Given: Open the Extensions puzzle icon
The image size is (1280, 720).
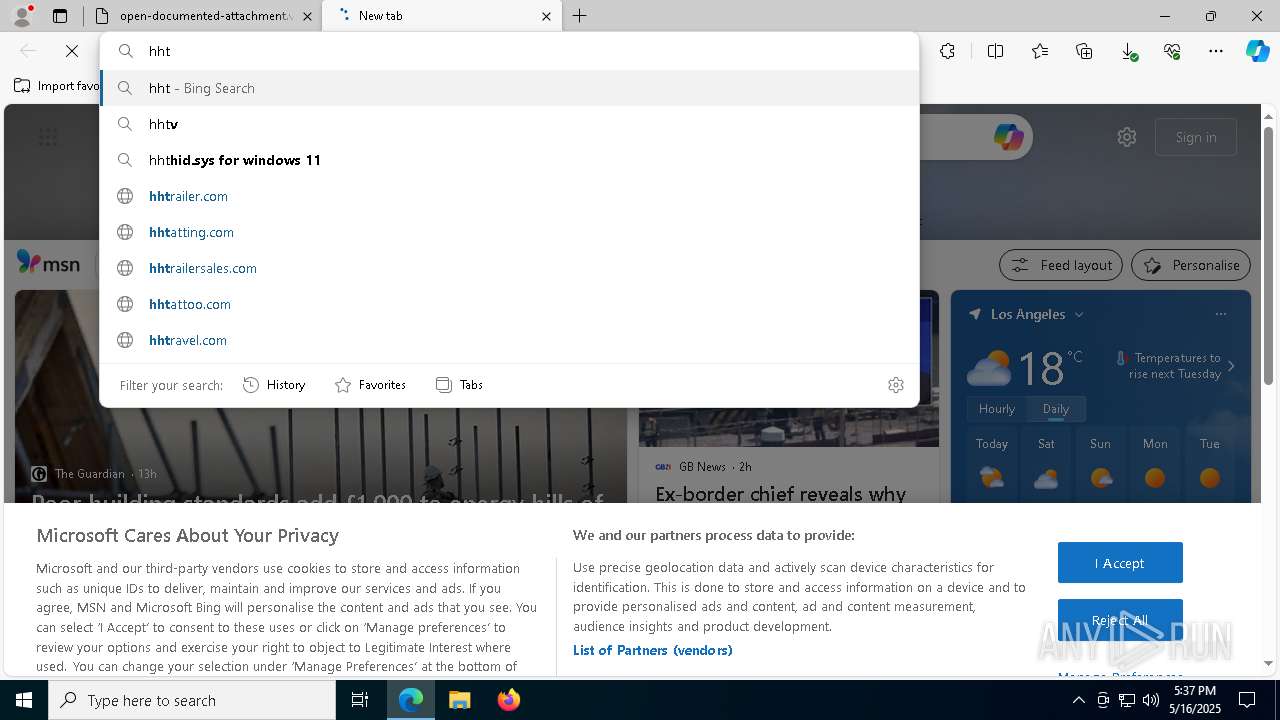Looking at the screenshot, I should tap(948, 51).
